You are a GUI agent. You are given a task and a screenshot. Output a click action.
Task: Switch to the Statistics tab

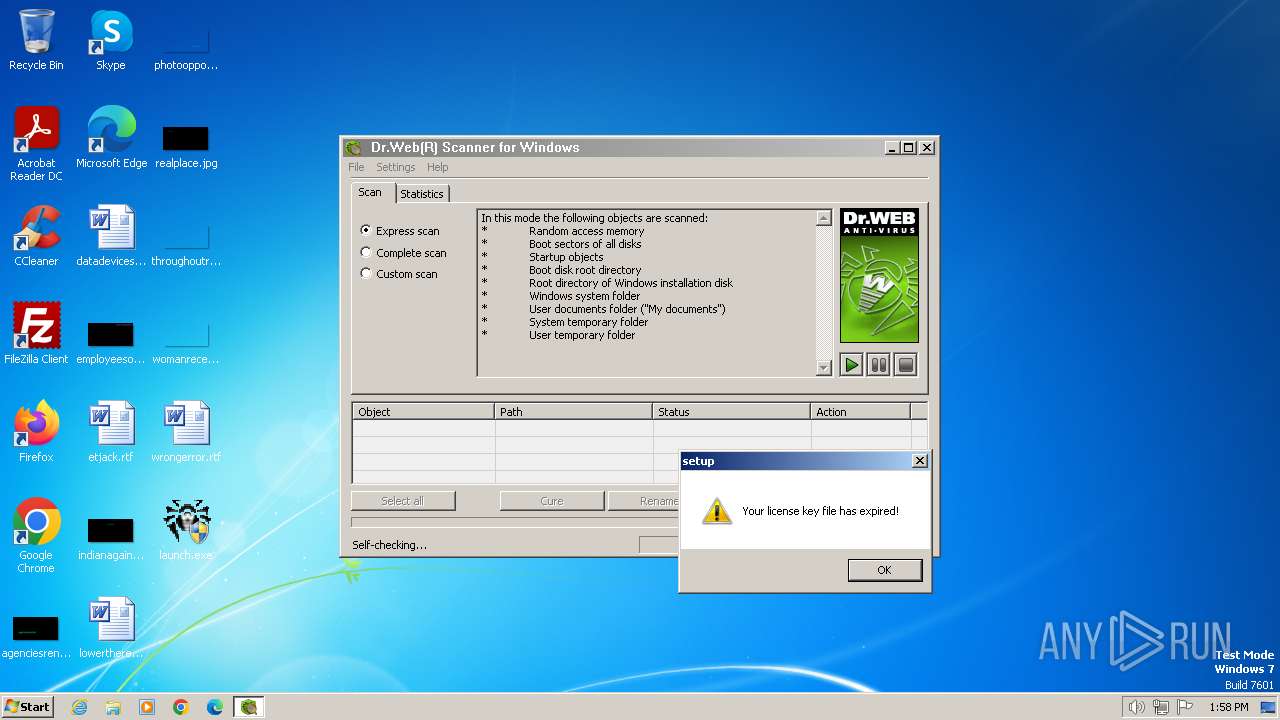[x=422, y=194]
